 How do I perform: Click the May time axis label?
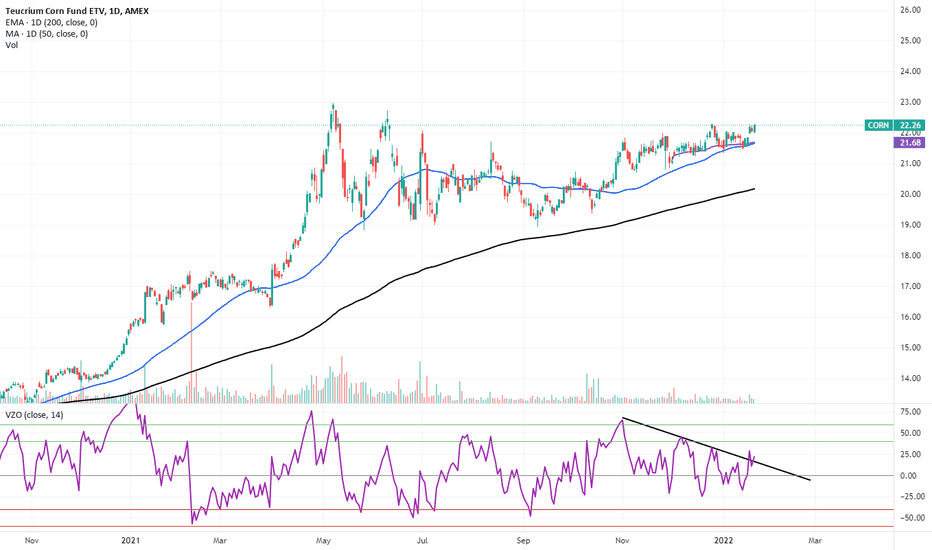(323, 540)
